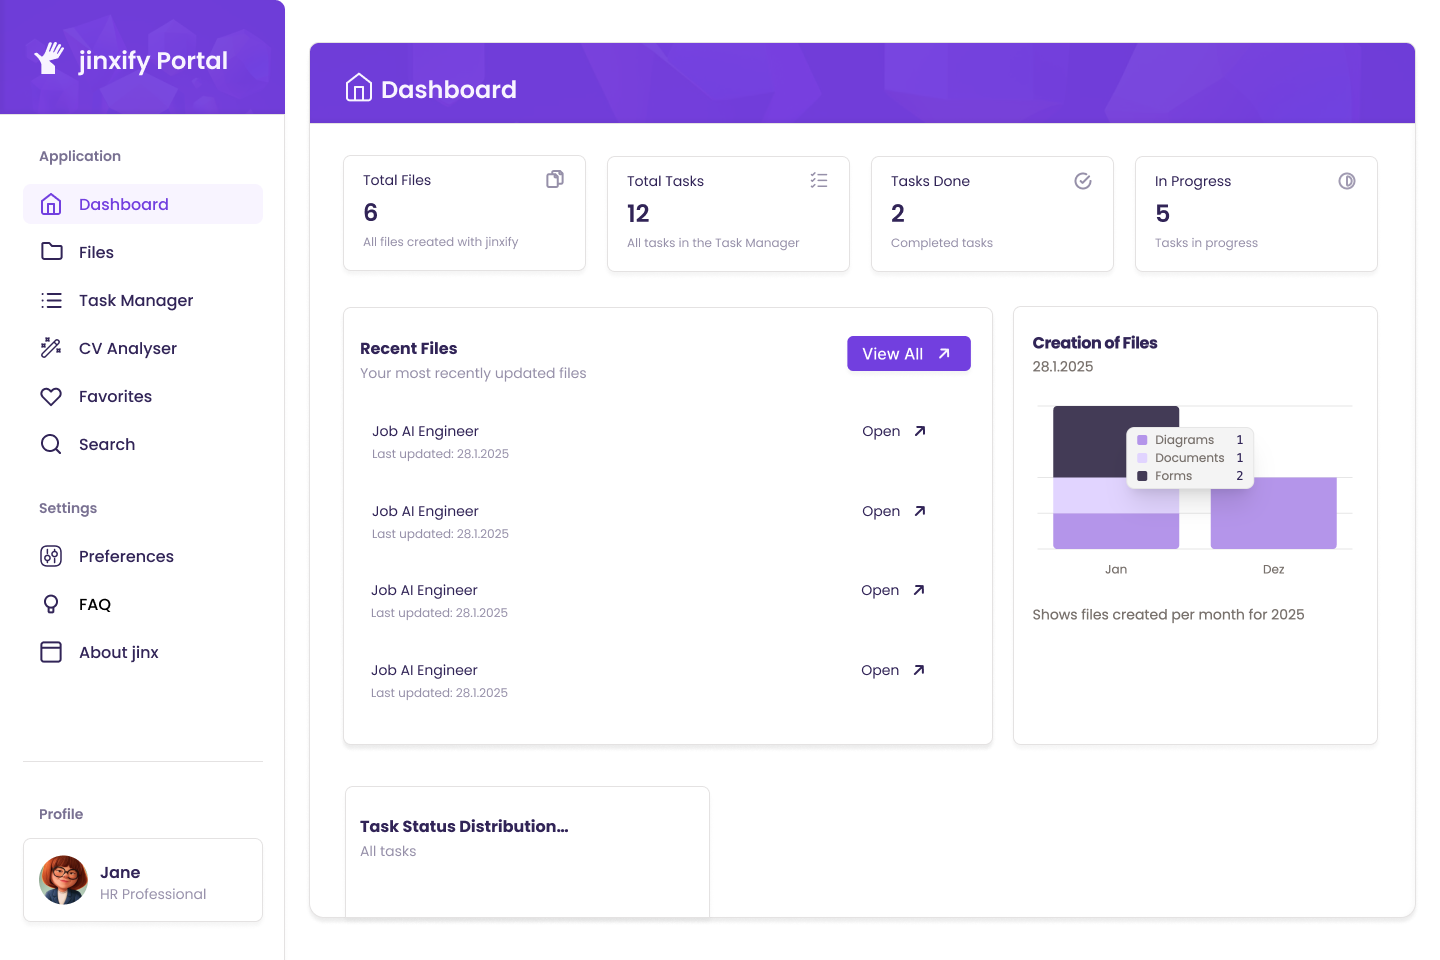Viewport: 1440px width, 960px height.
Task: Select the CV Analyser magic wand icon
Action: (51, 348)
